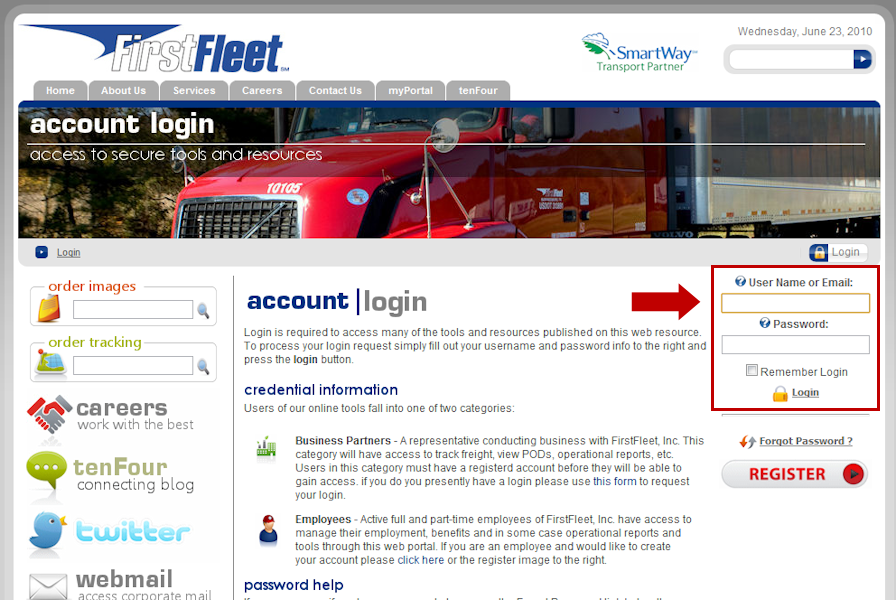Screen dimensions: 896x600
Task: Open the careers handshake icon
Action: point(49,415)
